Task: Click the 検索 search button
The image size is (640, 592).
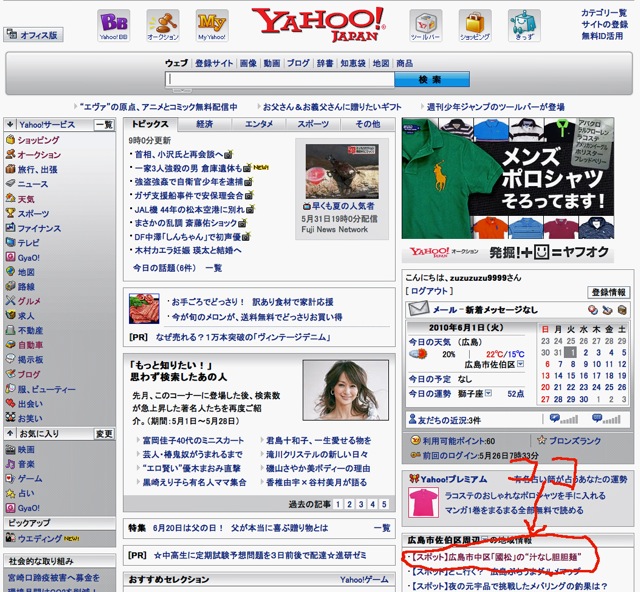Action: pyautogui.click(x=432, y=79)
